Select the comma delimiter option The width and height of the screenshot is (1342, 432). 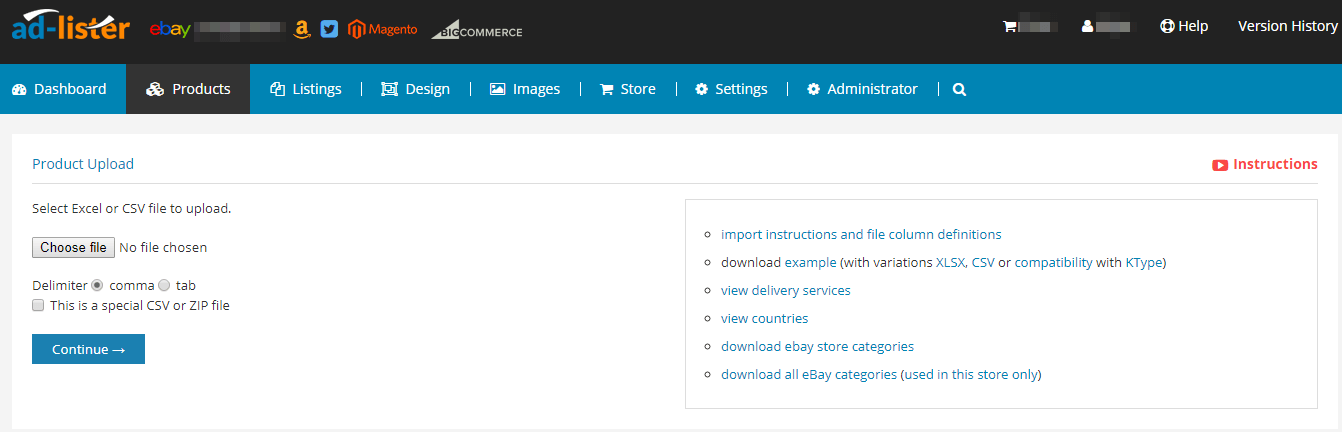[x=97, y=285]
